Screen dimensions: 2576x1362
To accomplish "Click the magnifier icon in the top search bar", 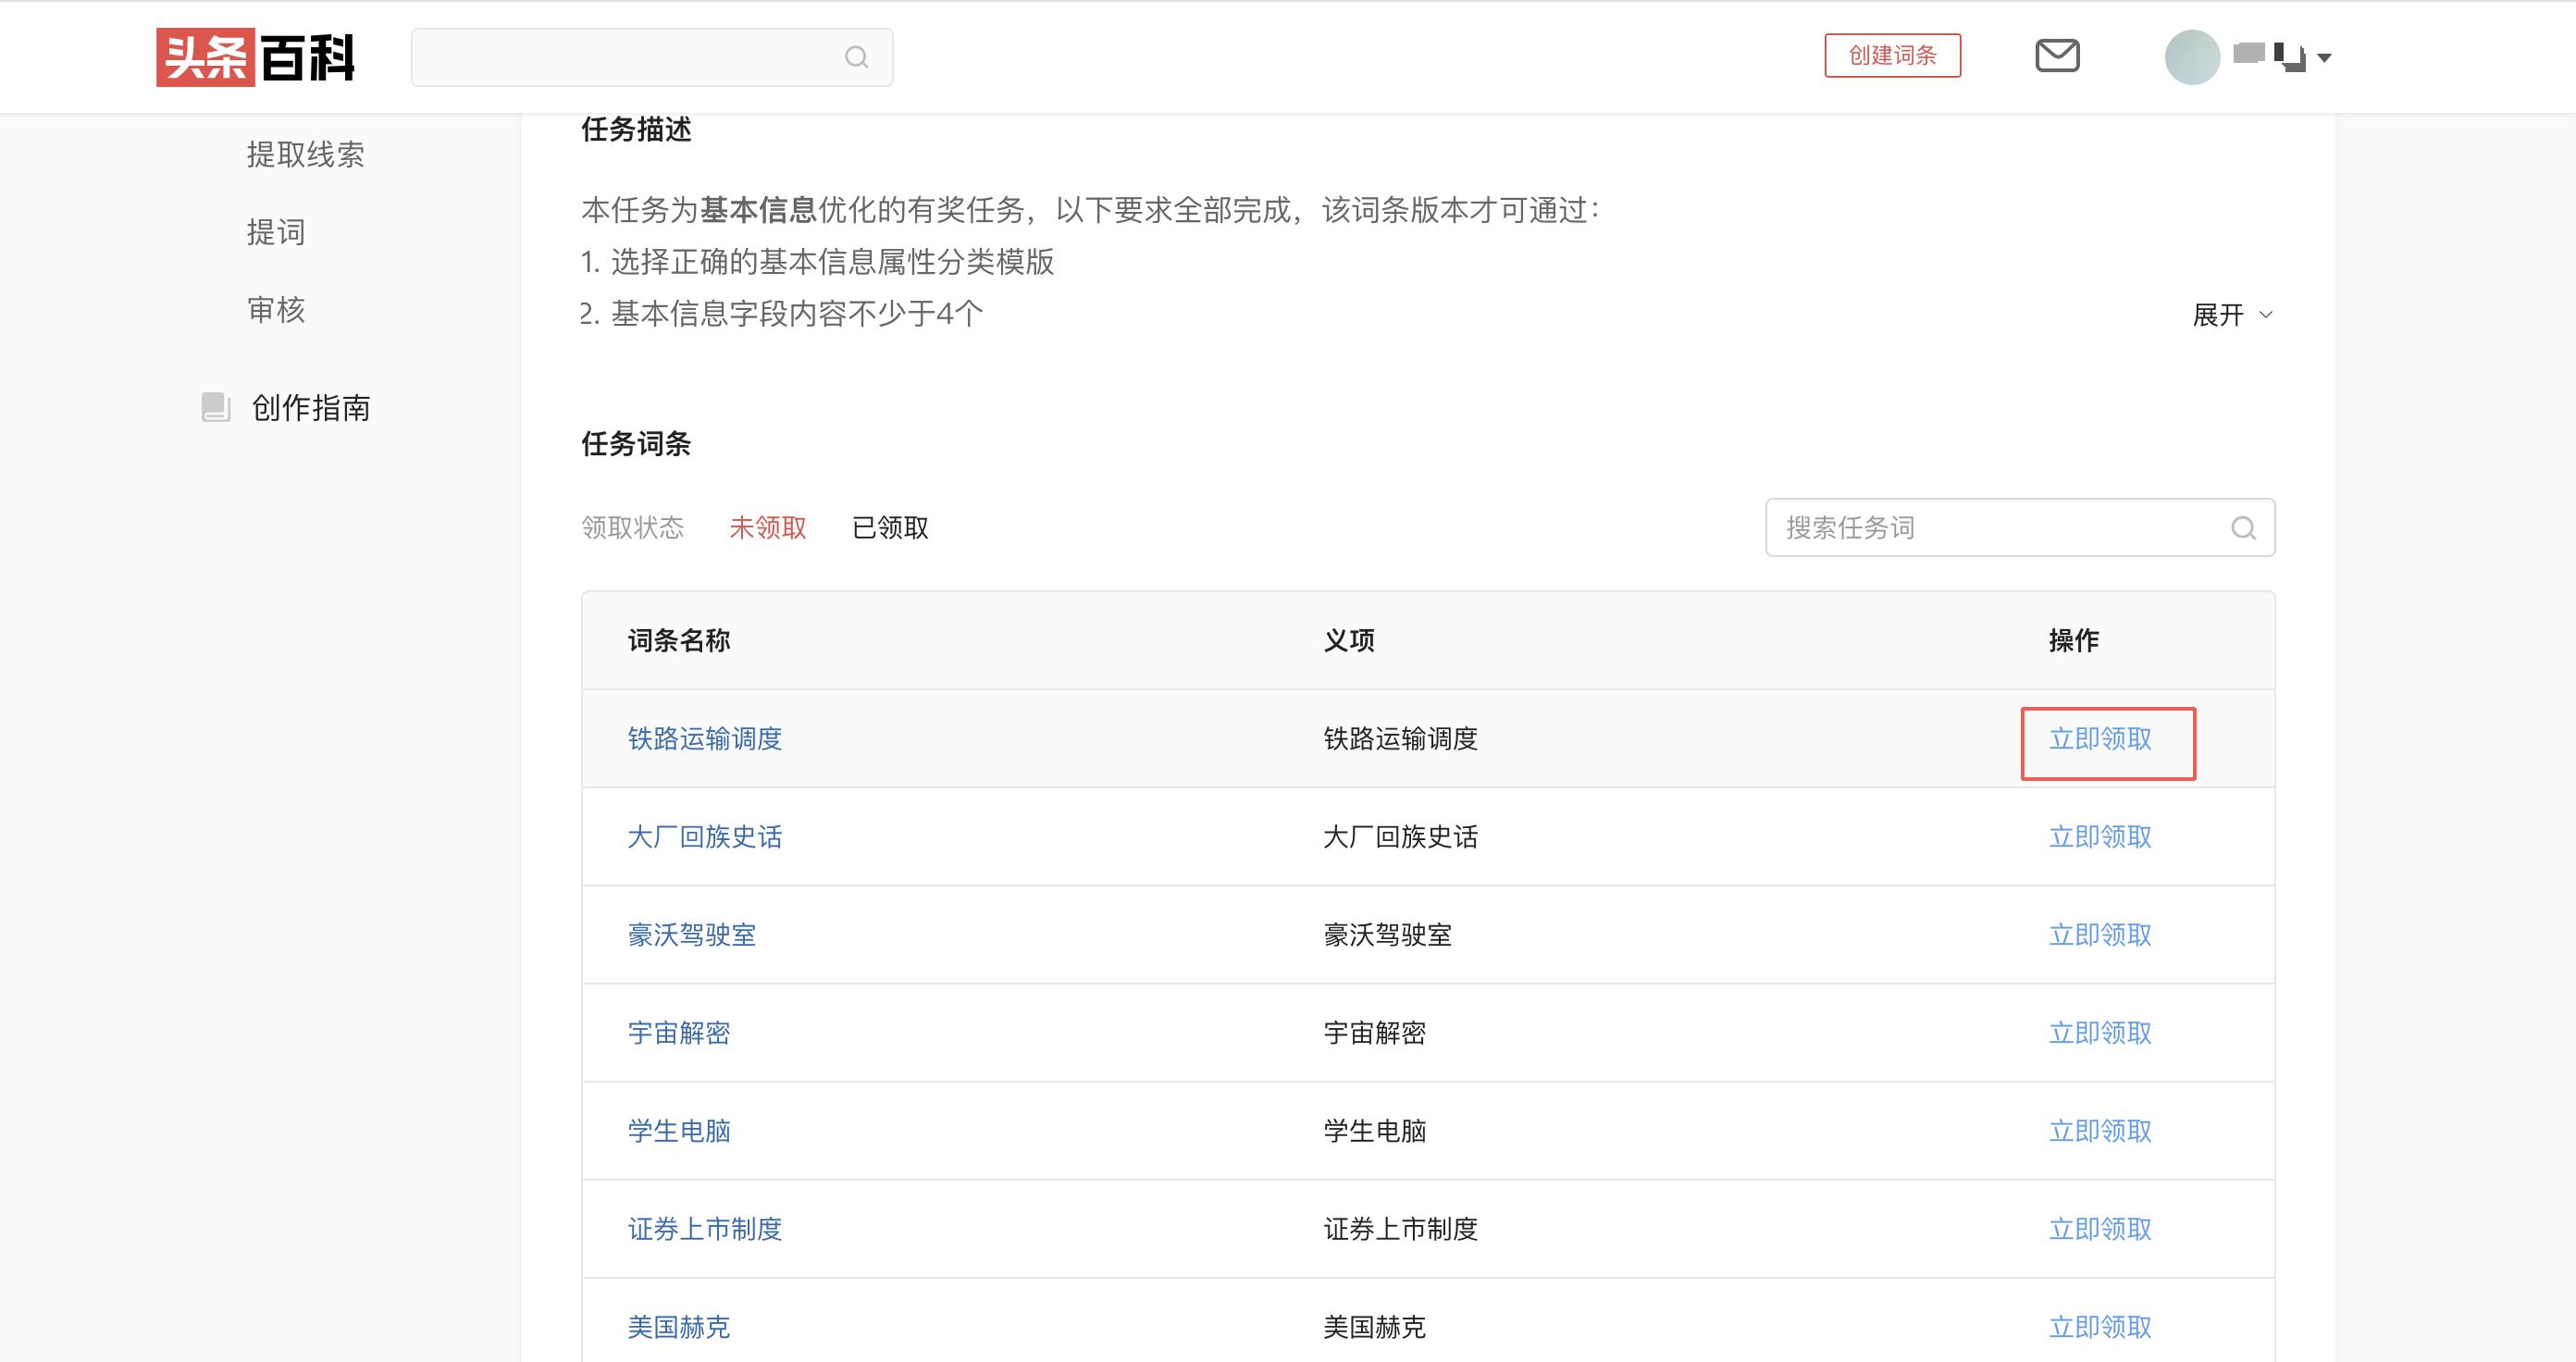I will point(856,56).
